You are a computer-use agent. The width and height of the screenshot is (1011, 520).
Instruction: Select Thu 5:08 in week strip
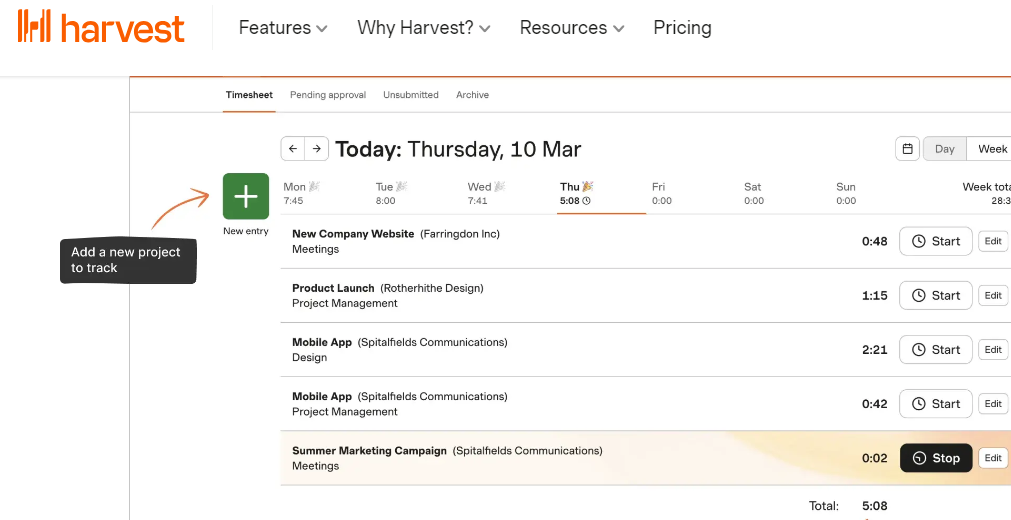pos(576,194)
